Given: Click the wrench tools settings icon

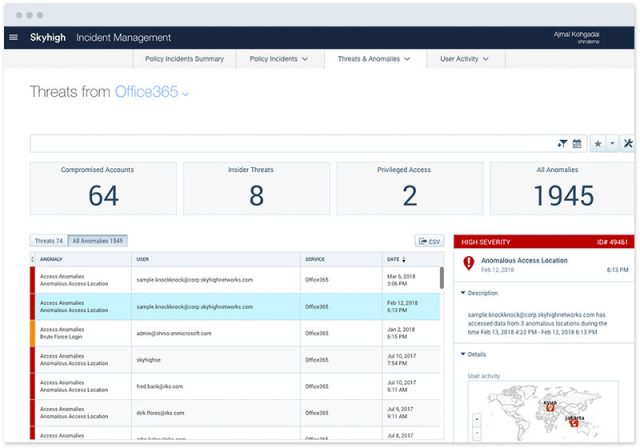Looking at the screenshot, I should point(628,144).
